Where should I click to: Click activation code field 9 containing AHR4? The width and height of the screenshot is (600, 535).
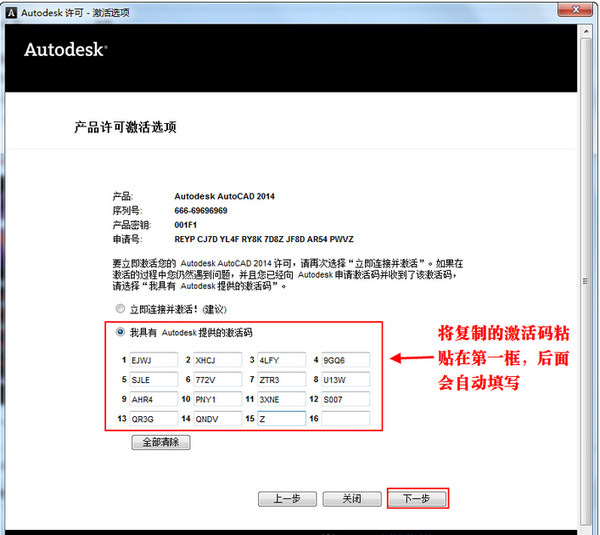pyautogui.click(x=153, y=399)
